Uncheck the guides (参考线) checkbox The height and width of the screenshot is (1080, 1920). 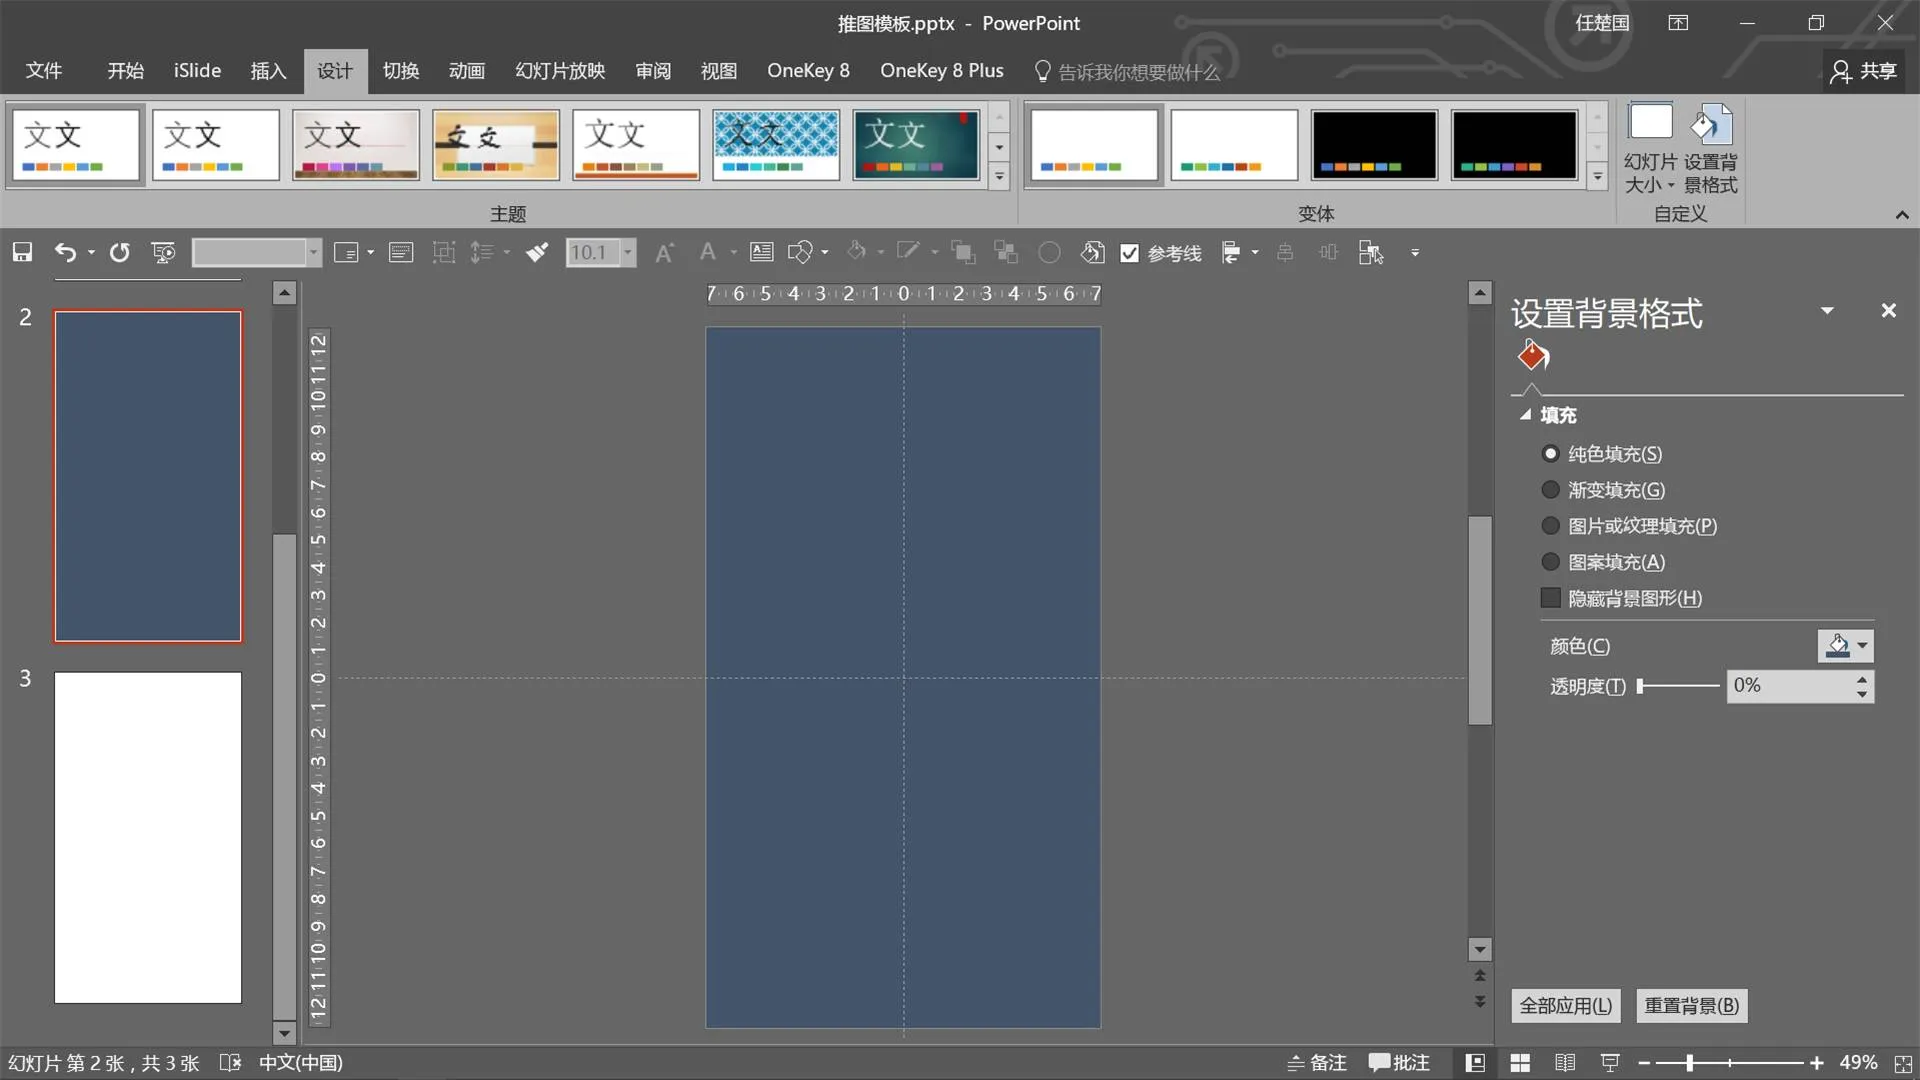pos(1130,253)
